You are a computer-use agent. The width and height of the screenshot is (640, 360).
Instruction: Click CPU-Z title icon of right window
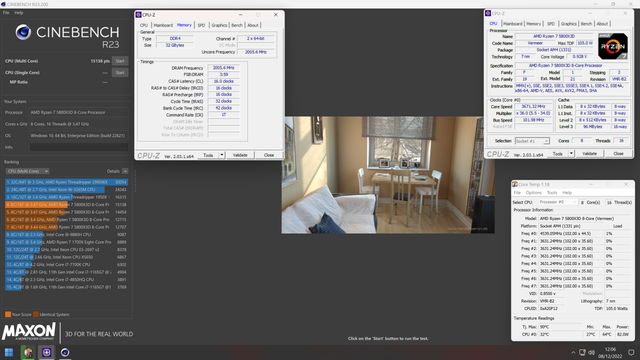coord(488,13)
